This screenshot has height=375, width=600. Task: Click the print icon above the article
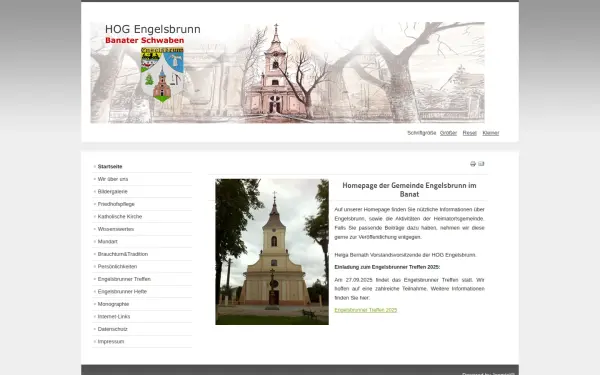pyautogui.click(x=473, y=164)
